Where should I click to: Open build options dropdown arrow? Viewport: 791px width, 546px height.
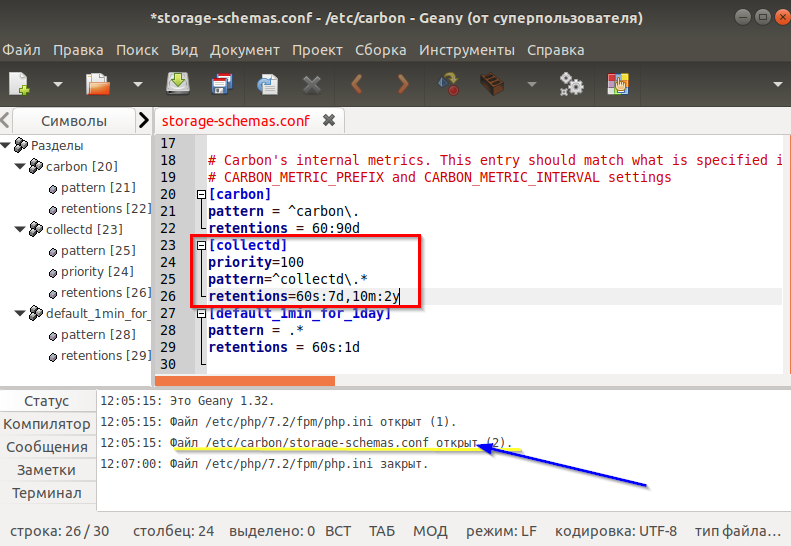point(532,84)
